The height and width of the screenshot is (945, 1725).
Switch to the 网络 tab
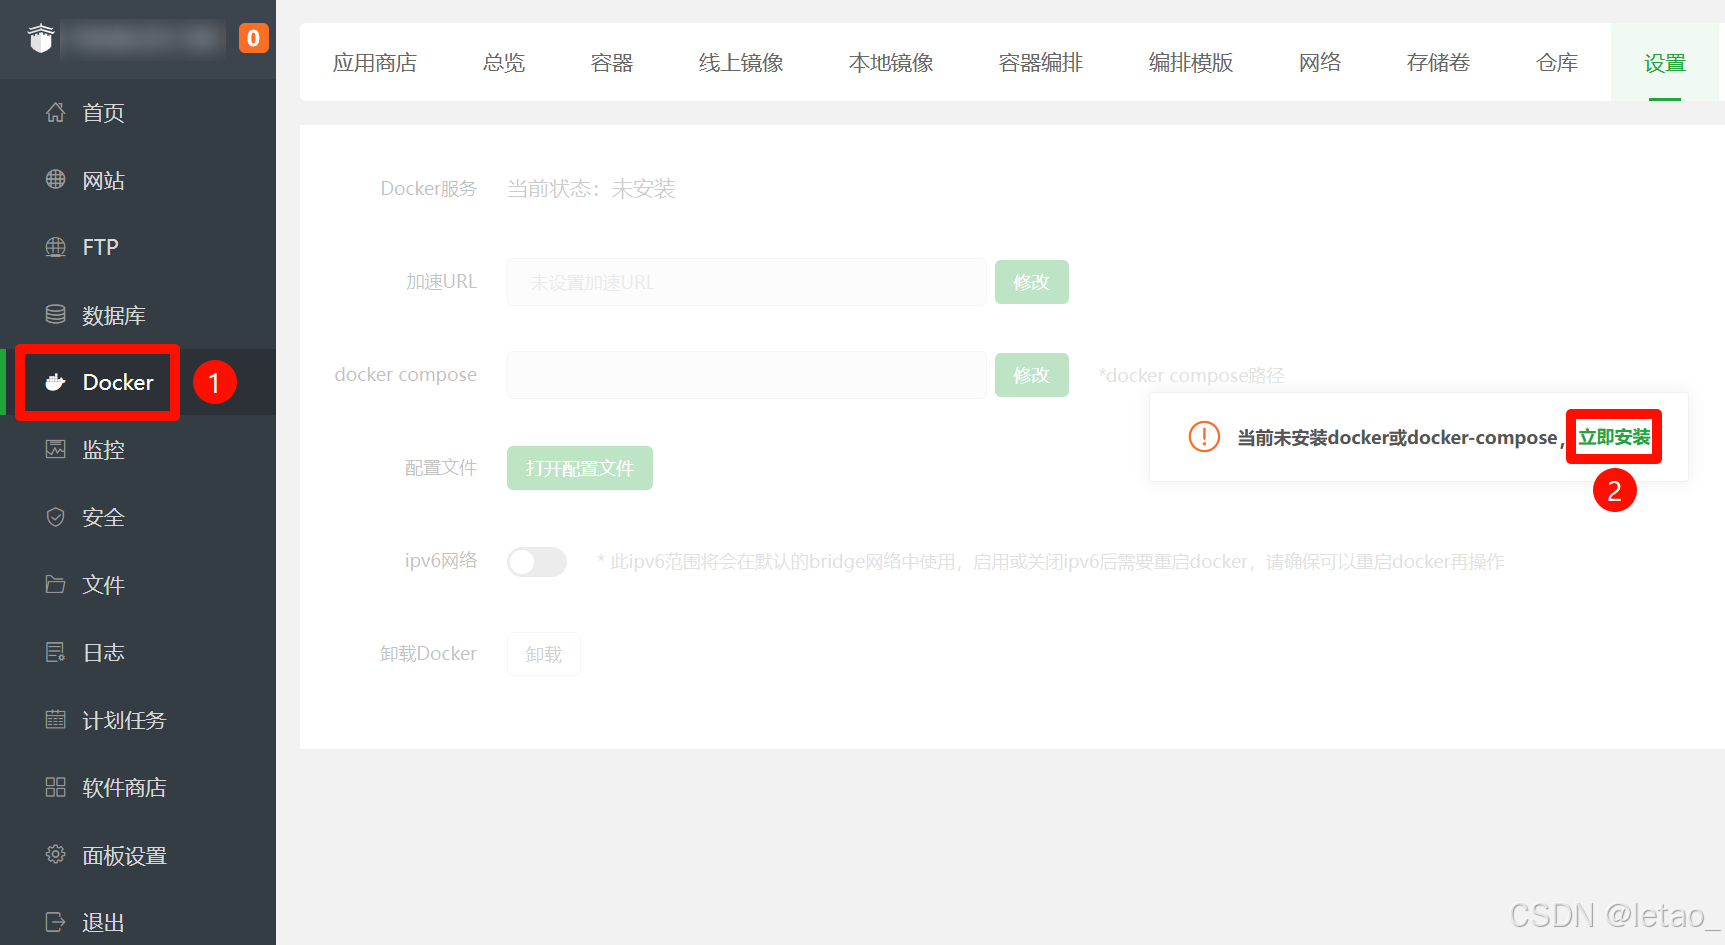pos(1320,63)
